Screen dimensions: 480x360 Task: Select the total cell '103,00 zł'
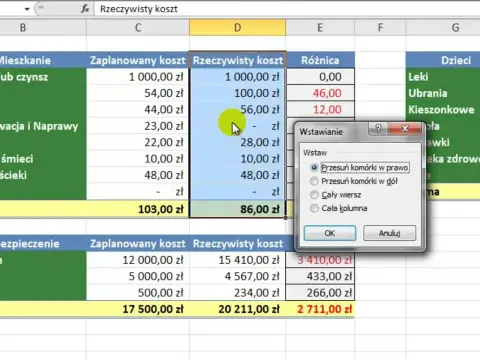click(x=138, y=209)
